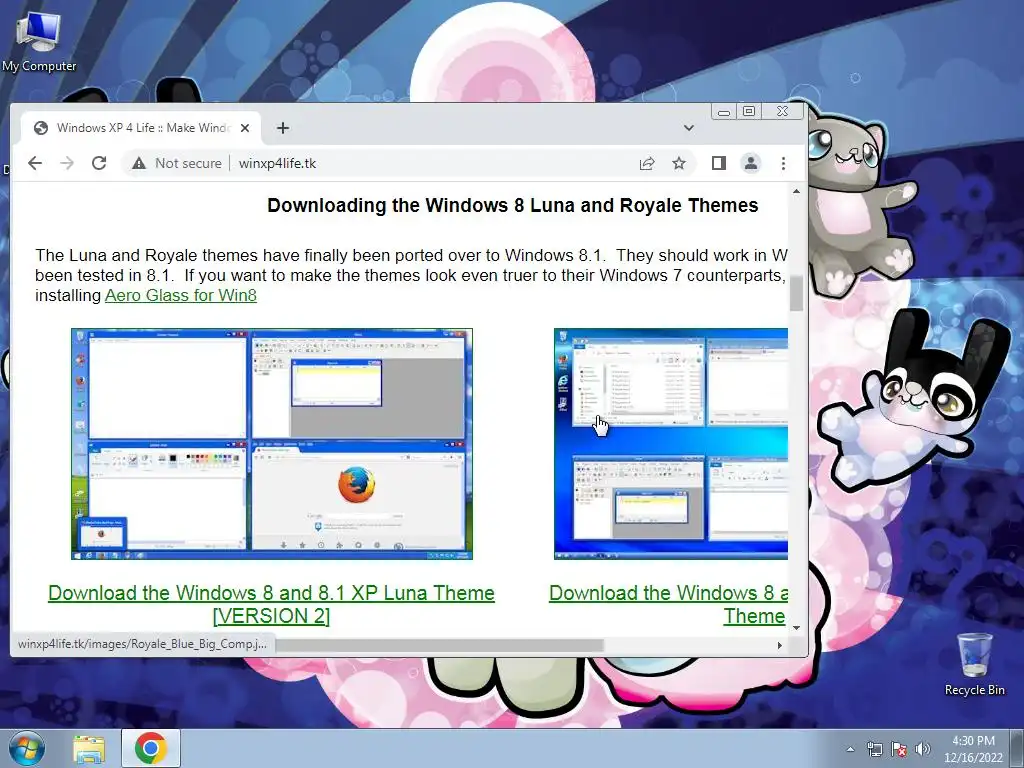The height and width of the screenshot is (768, 1024).
Task: Select the Recycle Bin desktop icon
Action: point(974,664)
